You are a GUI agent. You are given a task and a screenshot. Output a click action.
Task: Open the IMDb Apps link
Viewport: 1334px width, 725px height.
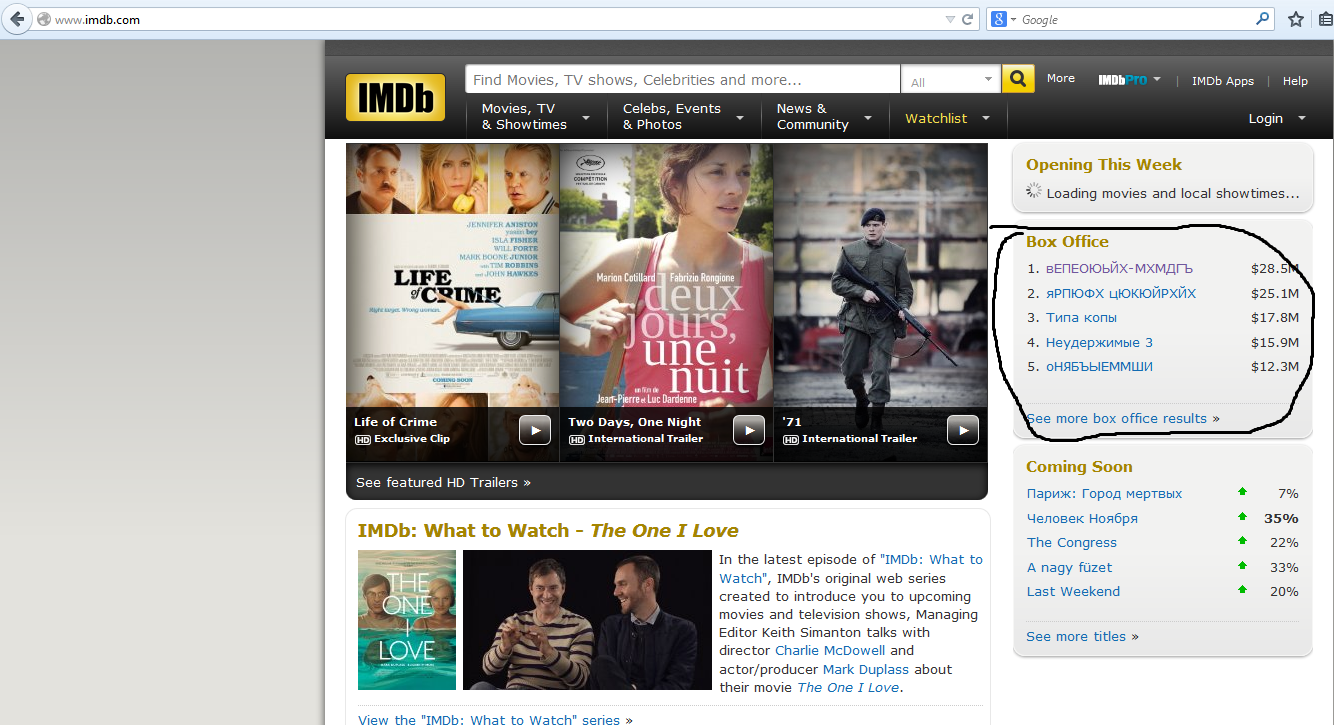click(x=1222, y=81)
